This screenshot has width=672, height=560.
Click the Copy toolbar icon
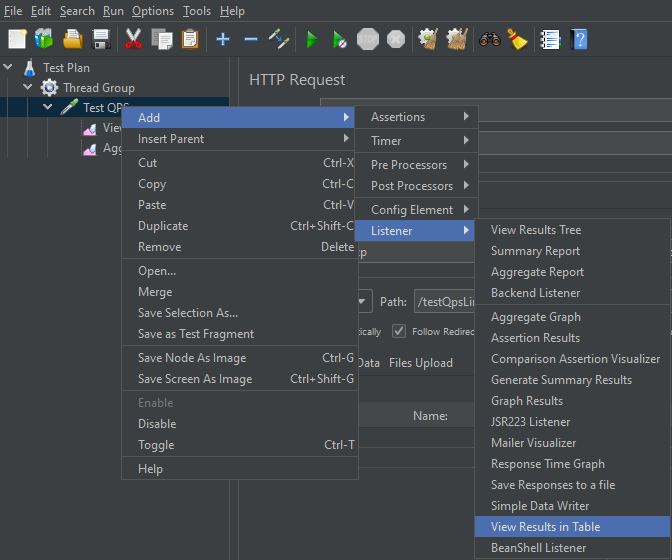point(162,39)
